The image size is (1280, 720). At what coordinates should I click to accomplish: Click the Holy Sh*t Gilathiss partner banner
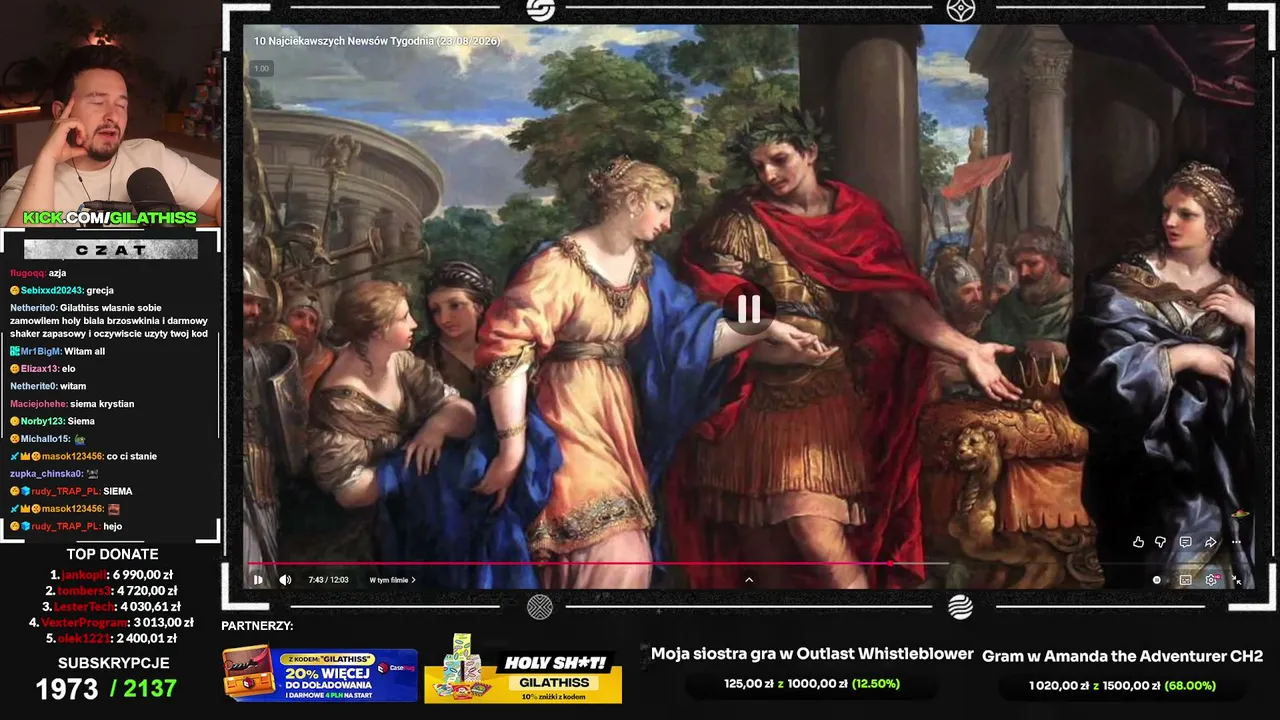click(x=523, y=669)
